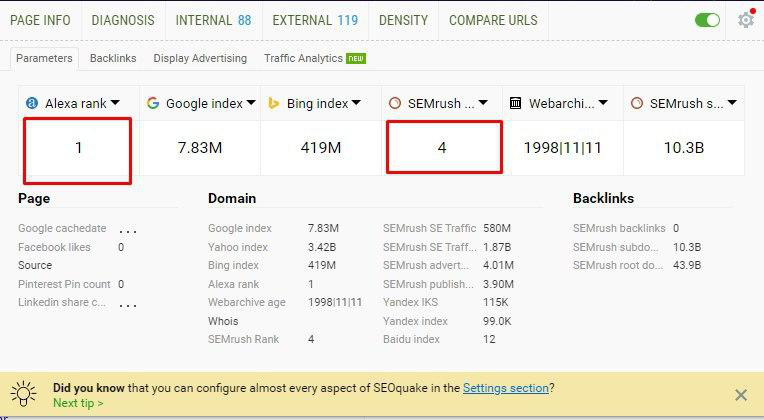Expand the Alexa rank dropdown arrow

pyautogui.click(x=115, y=103)
